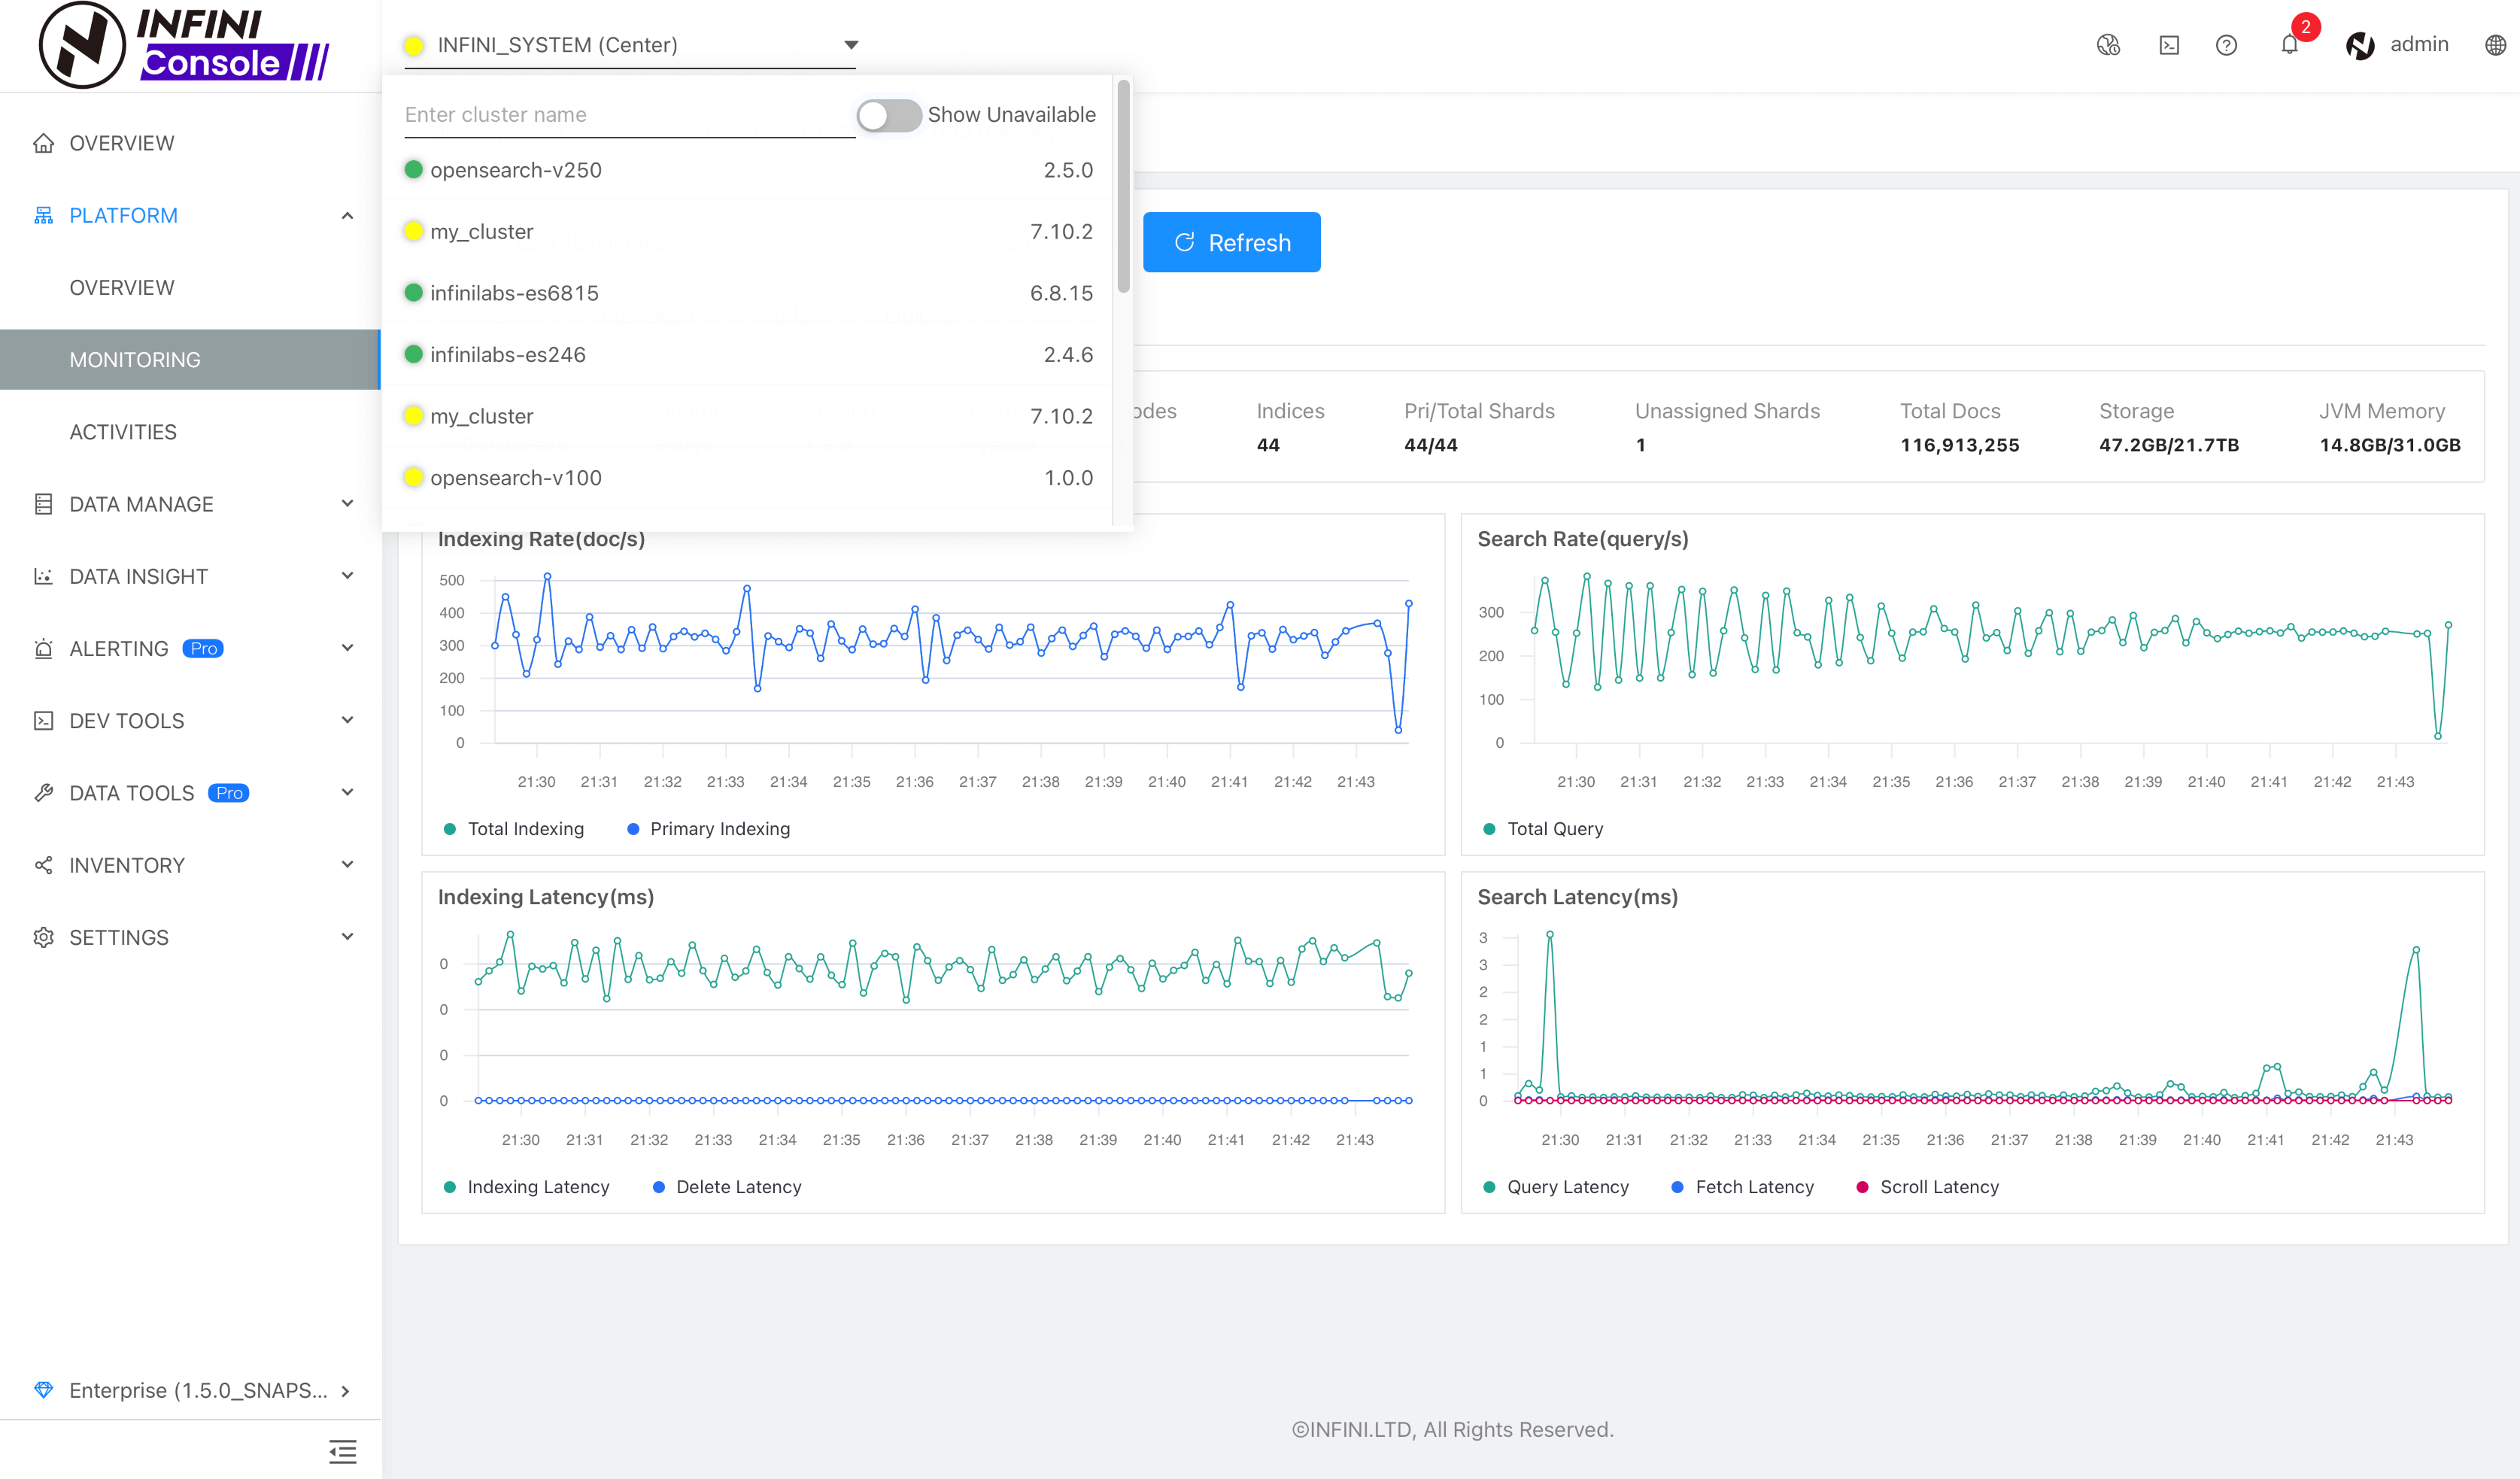
Task: Click the Storage value 47.2GB/21.7TB
Action: pos(2169,445)
